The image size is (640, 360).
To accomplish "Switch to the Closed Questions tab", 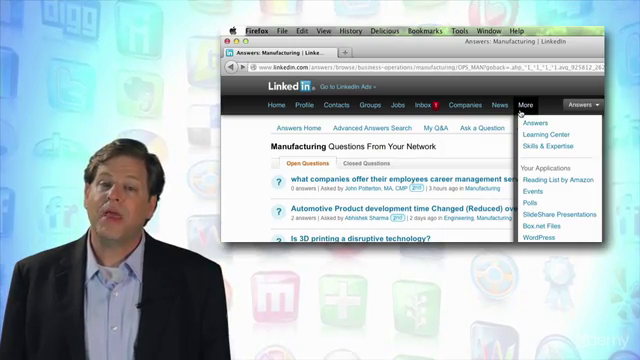I will [367, 163].
